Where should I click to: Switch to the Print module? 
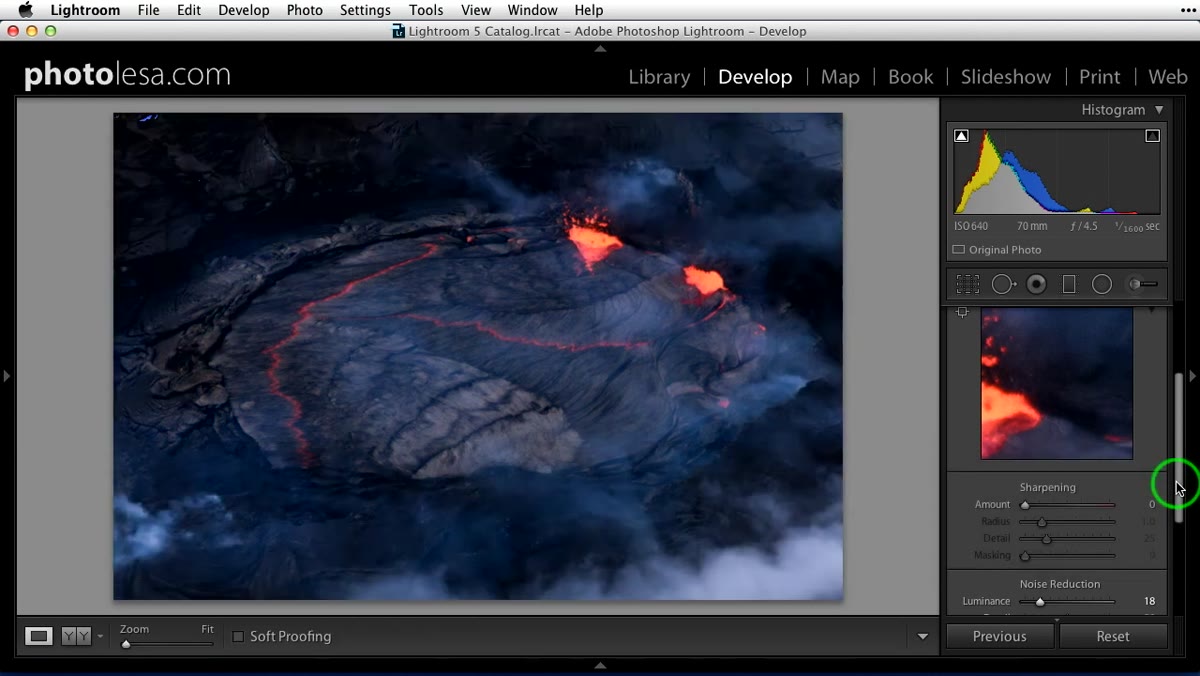coord(1099,77)
